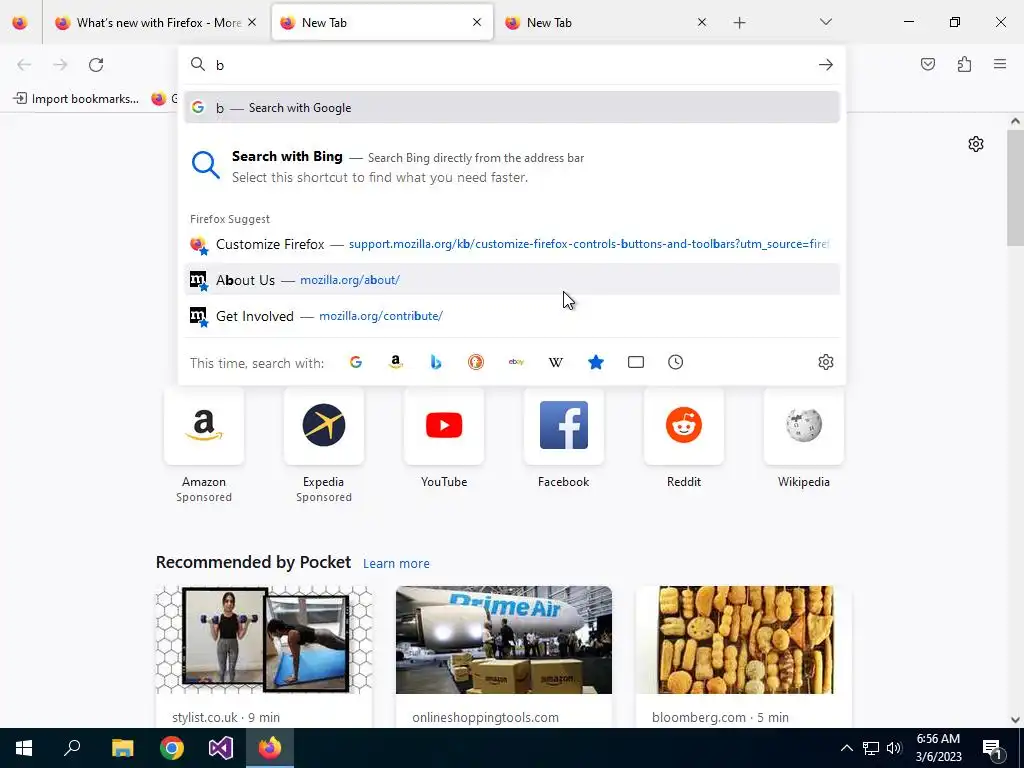Reload the current page
1024x768 pixels.
coord(96,64)
